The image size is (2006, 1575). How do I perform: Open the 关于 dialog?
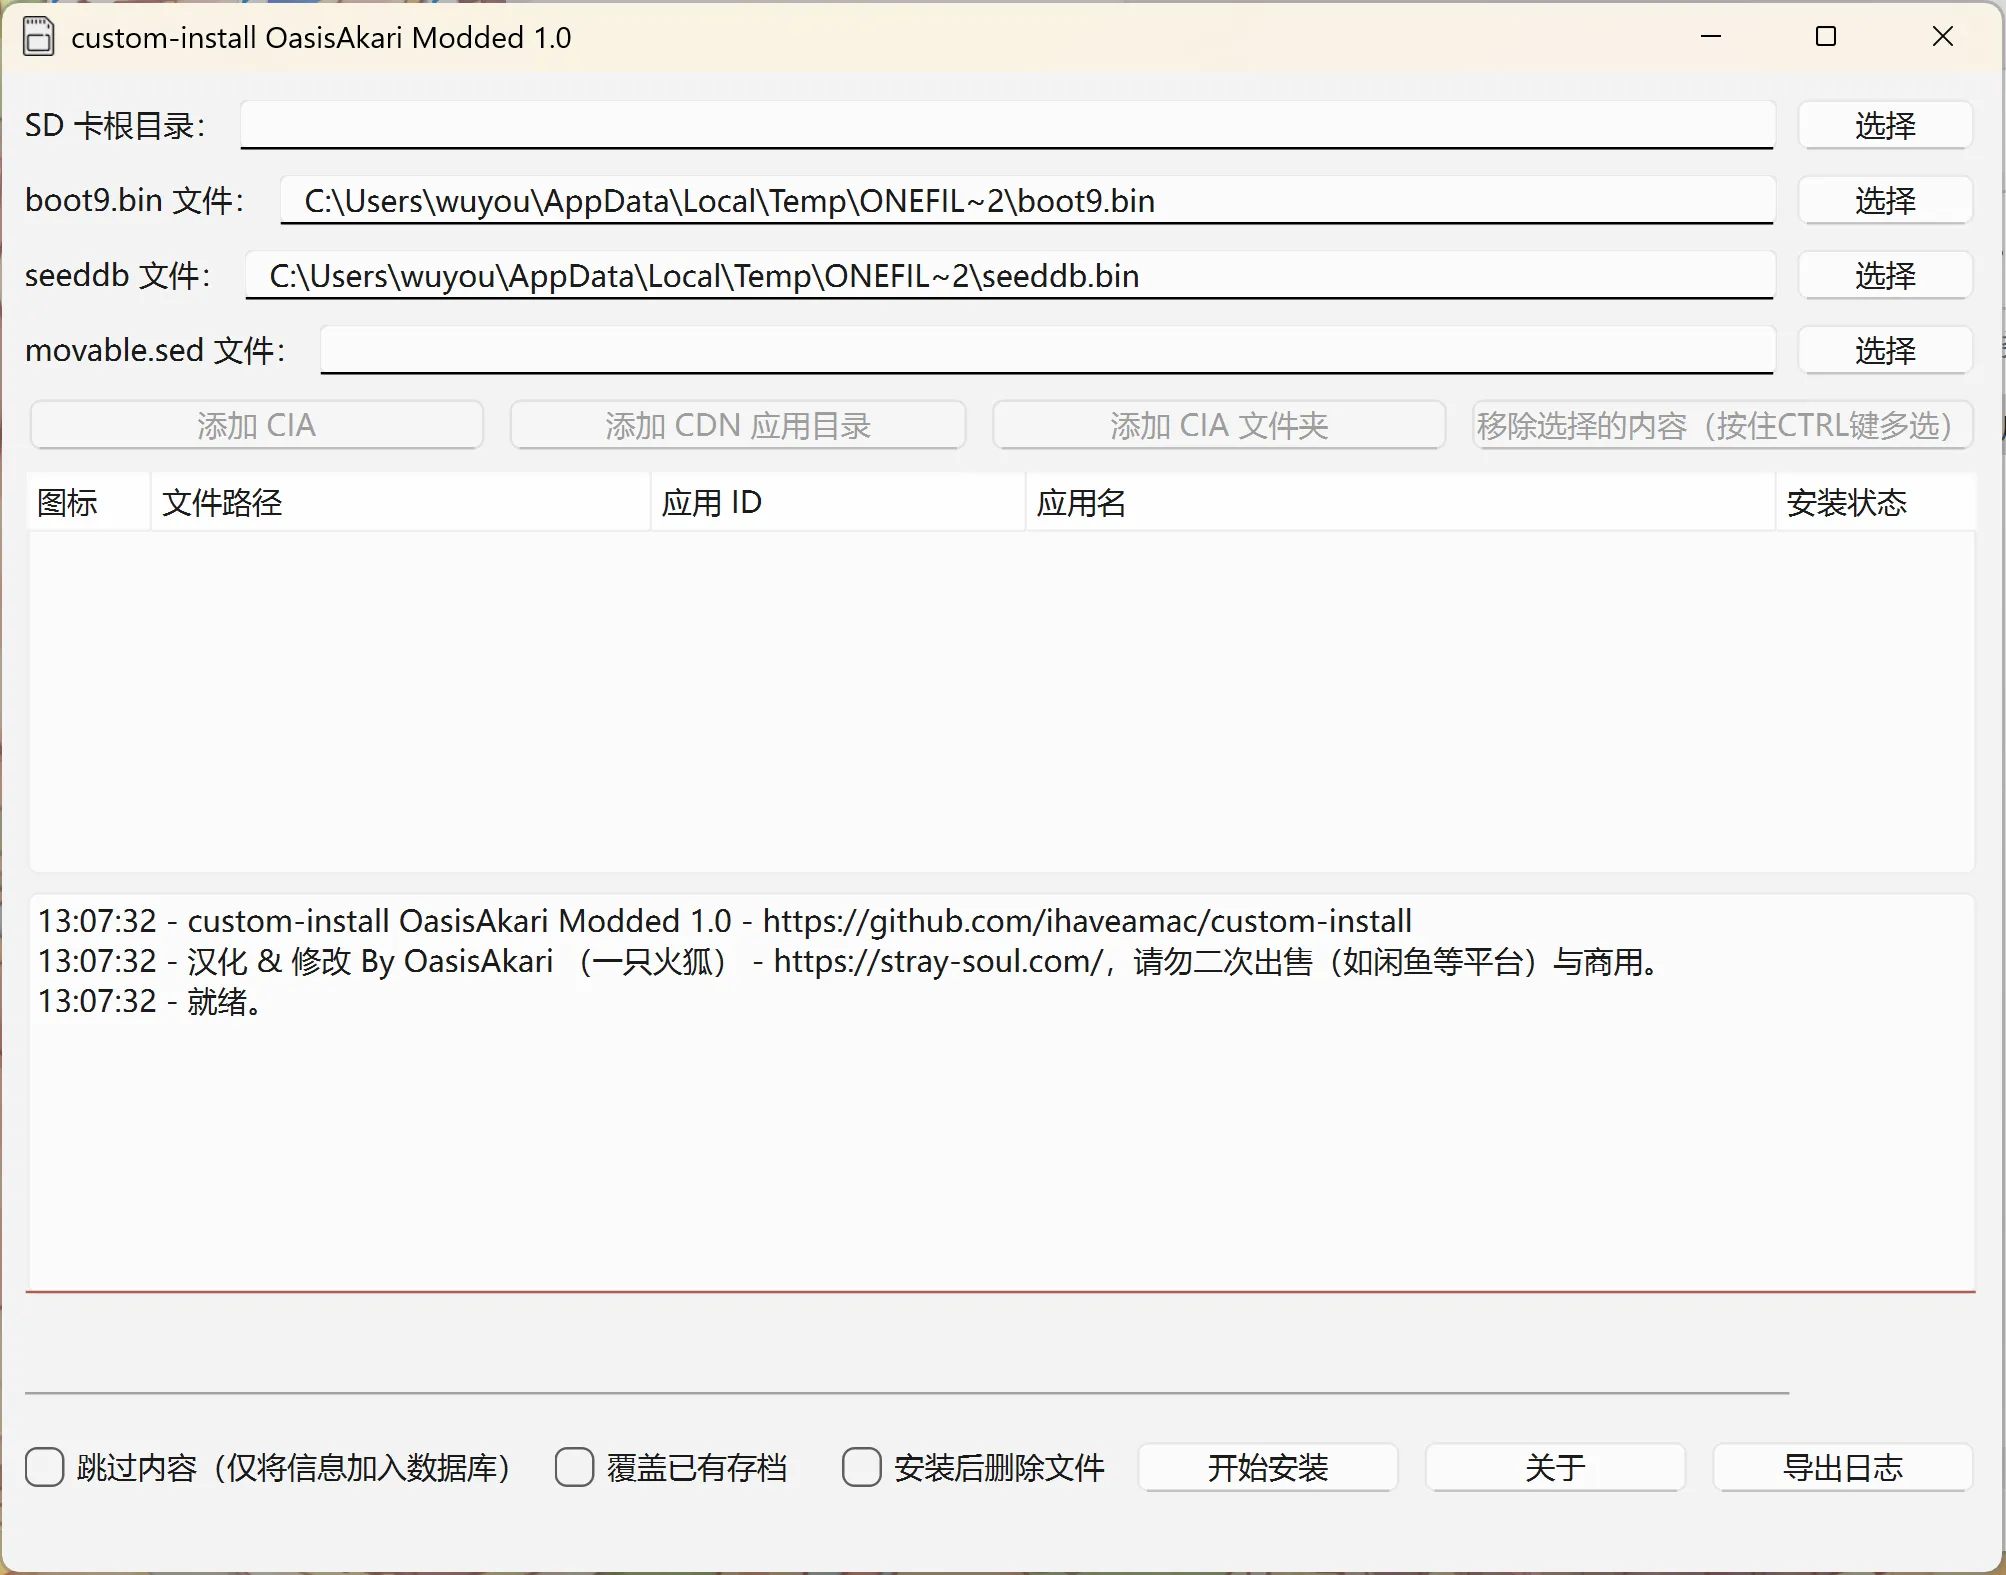click(x=1554, y=1467)
